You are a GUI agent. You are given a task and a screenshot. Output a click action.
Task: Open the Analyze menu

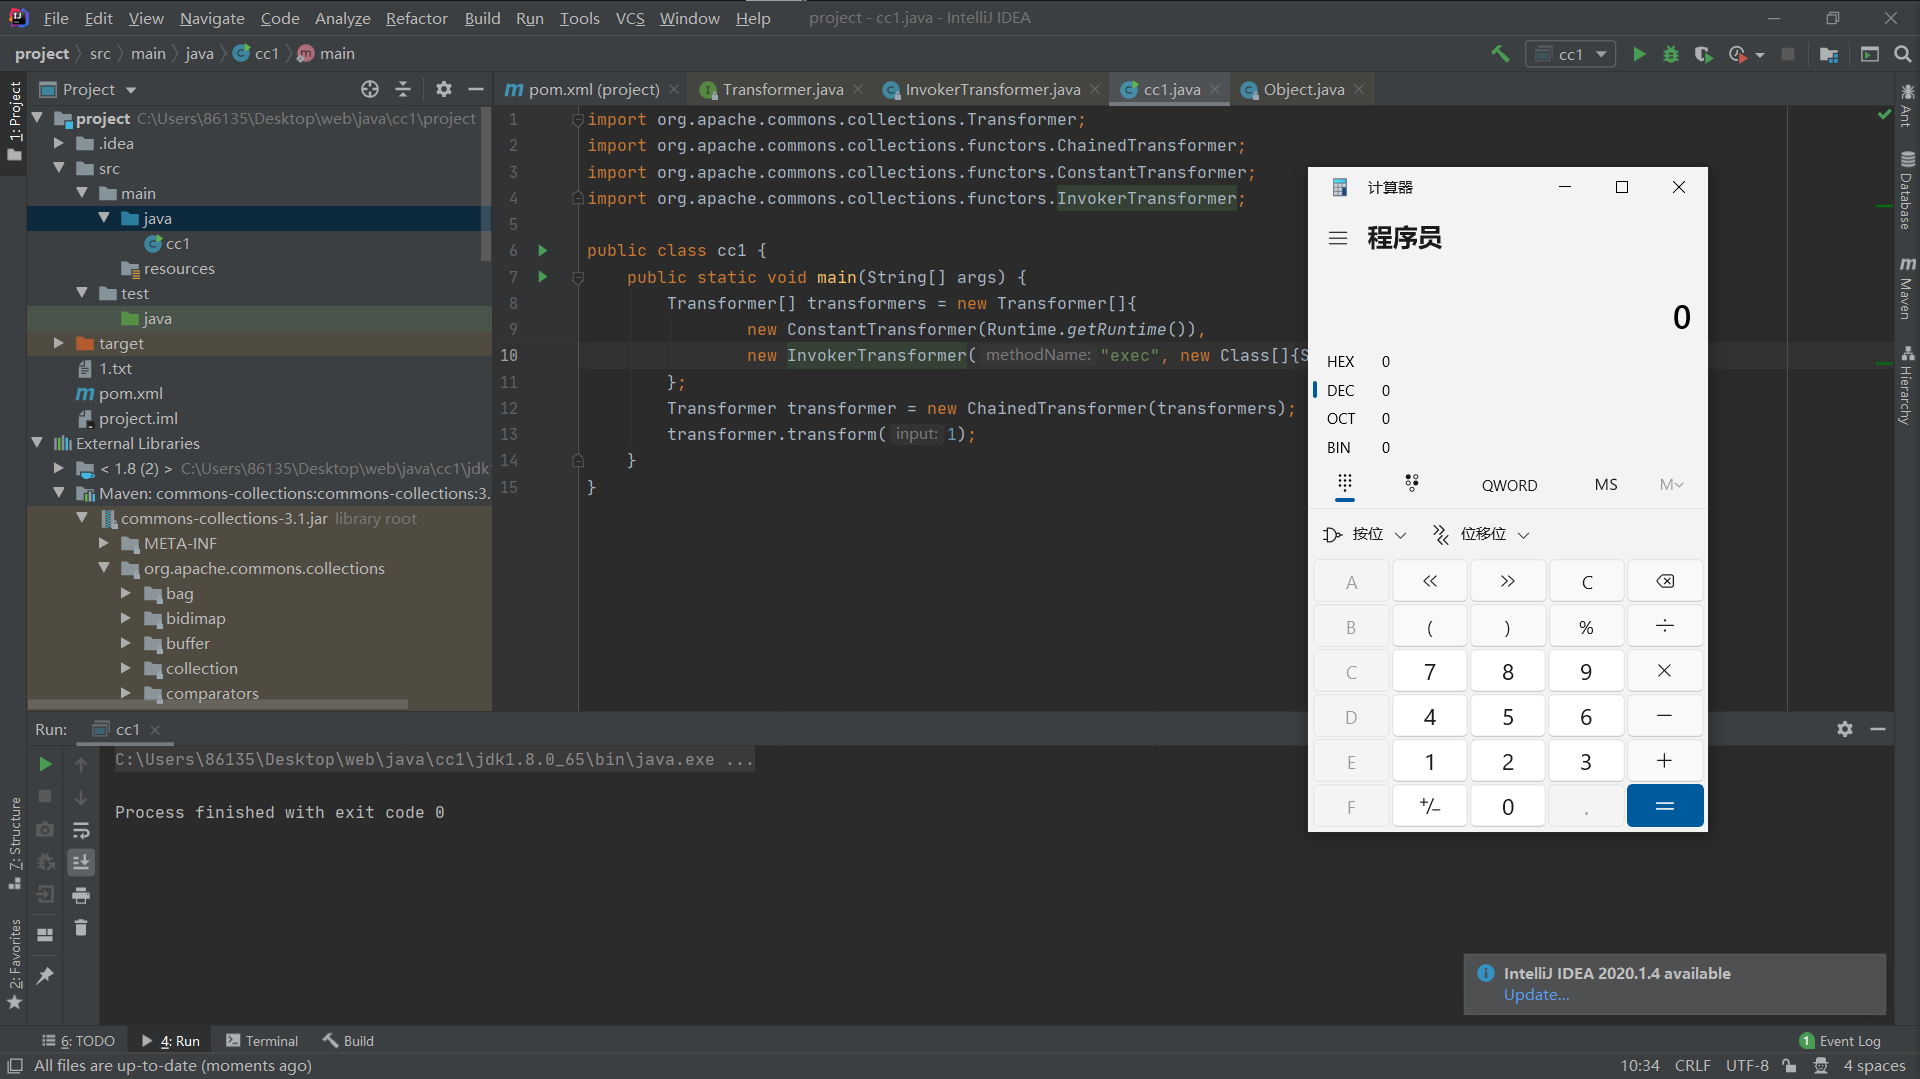click(x=342, y=18)
